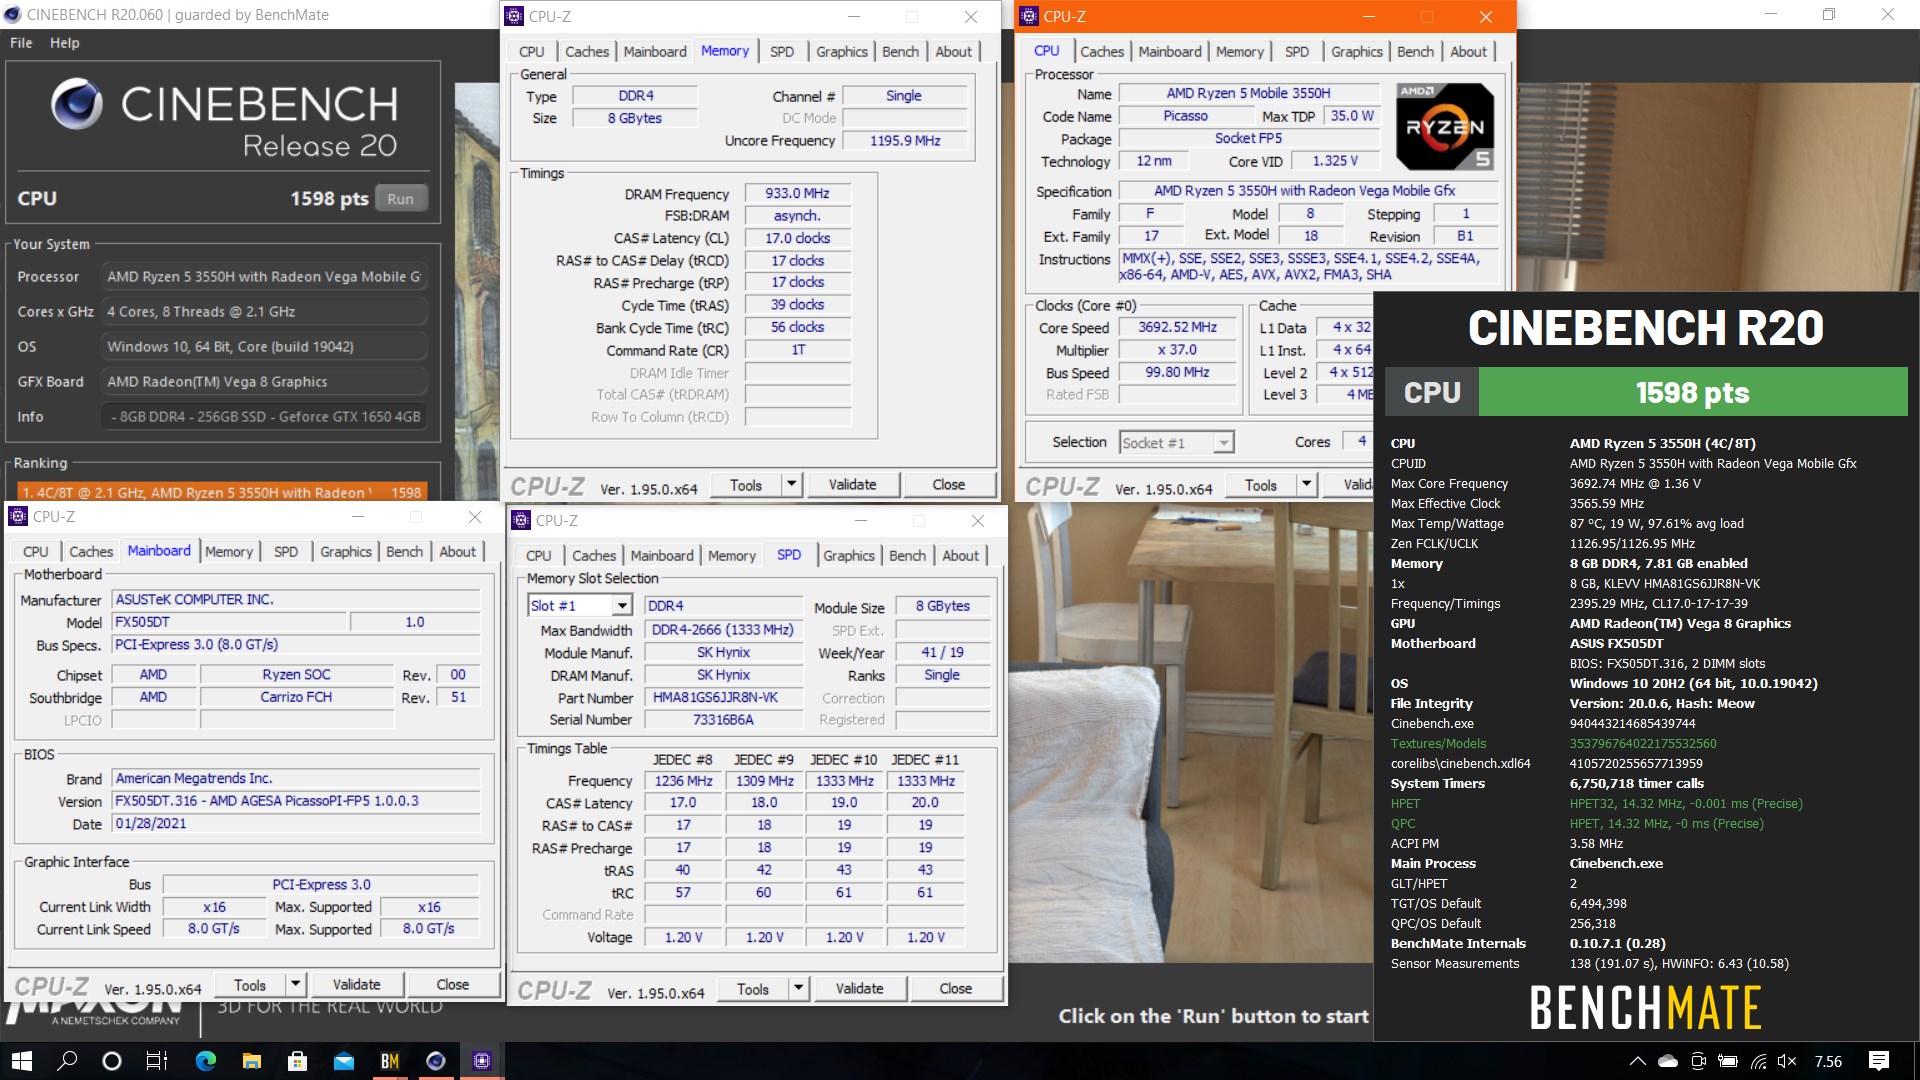Open Microsoft Store taskbar icon

297,1061
